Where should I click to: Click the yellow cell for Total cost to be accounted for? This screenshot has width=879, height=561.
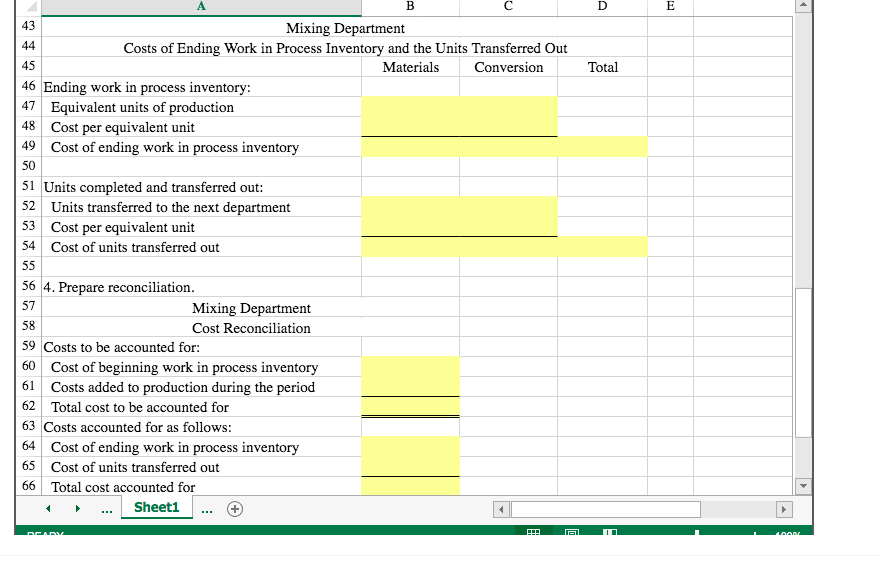(x=410, y=406)
